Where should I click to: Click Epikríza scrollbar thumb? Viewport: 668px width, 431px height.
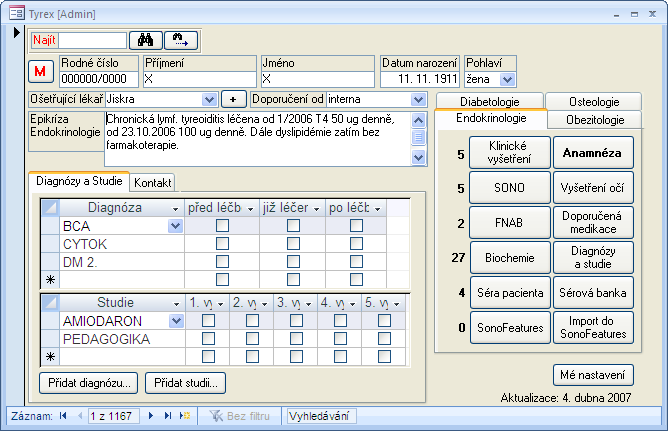418,138
